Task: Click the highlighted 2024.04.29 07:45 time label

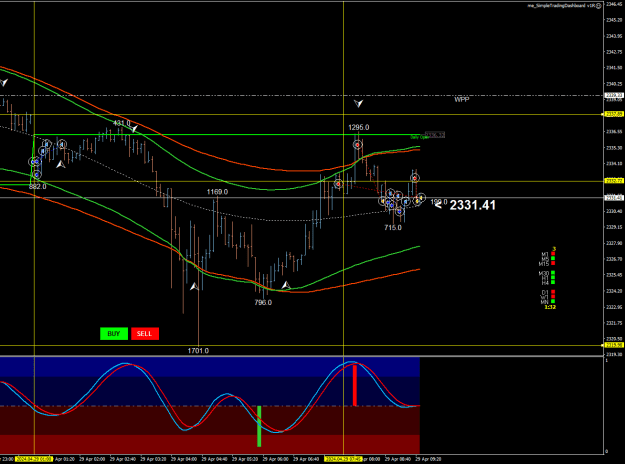Action: coord(343,459)
